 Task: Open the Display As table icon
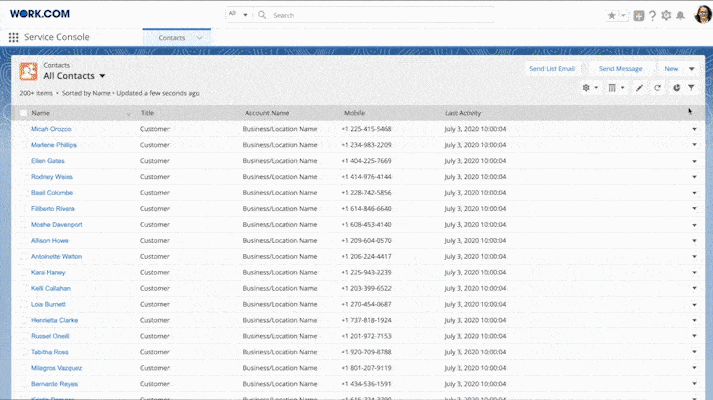pos(616,88)
